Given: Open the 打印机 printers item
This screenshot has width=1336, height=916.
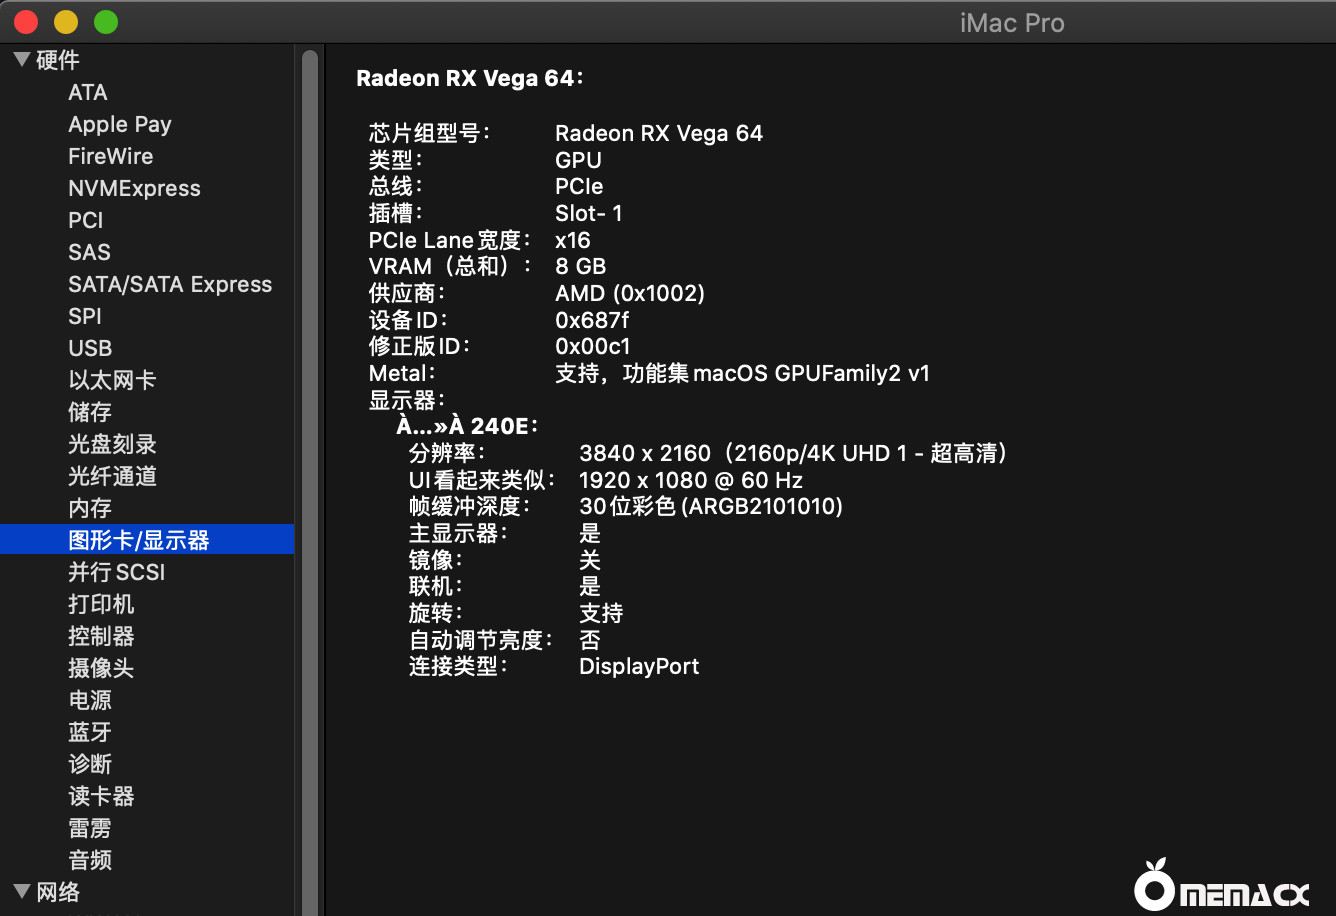Looking at the screenshot, I should 100,604.
